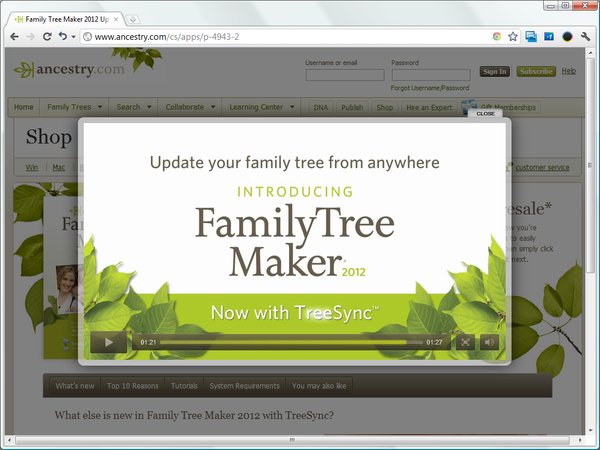Click the Username or email field
This screenshot has width=600, height=450.
pyautogui.click(x=345, y=75)
